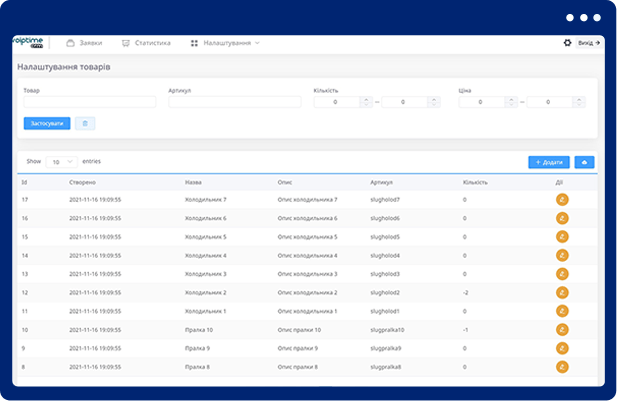Click the Id 17 cell
Image resolution: width=617 pixels, height=401 pixels.
pos(25,200)
